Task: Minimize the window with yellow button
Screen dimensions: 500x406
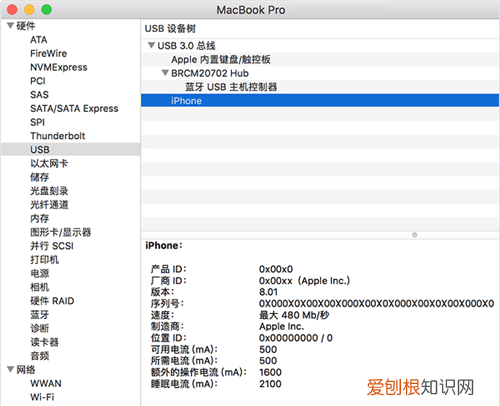Action: pyautogui.click(x=29, y=10)
